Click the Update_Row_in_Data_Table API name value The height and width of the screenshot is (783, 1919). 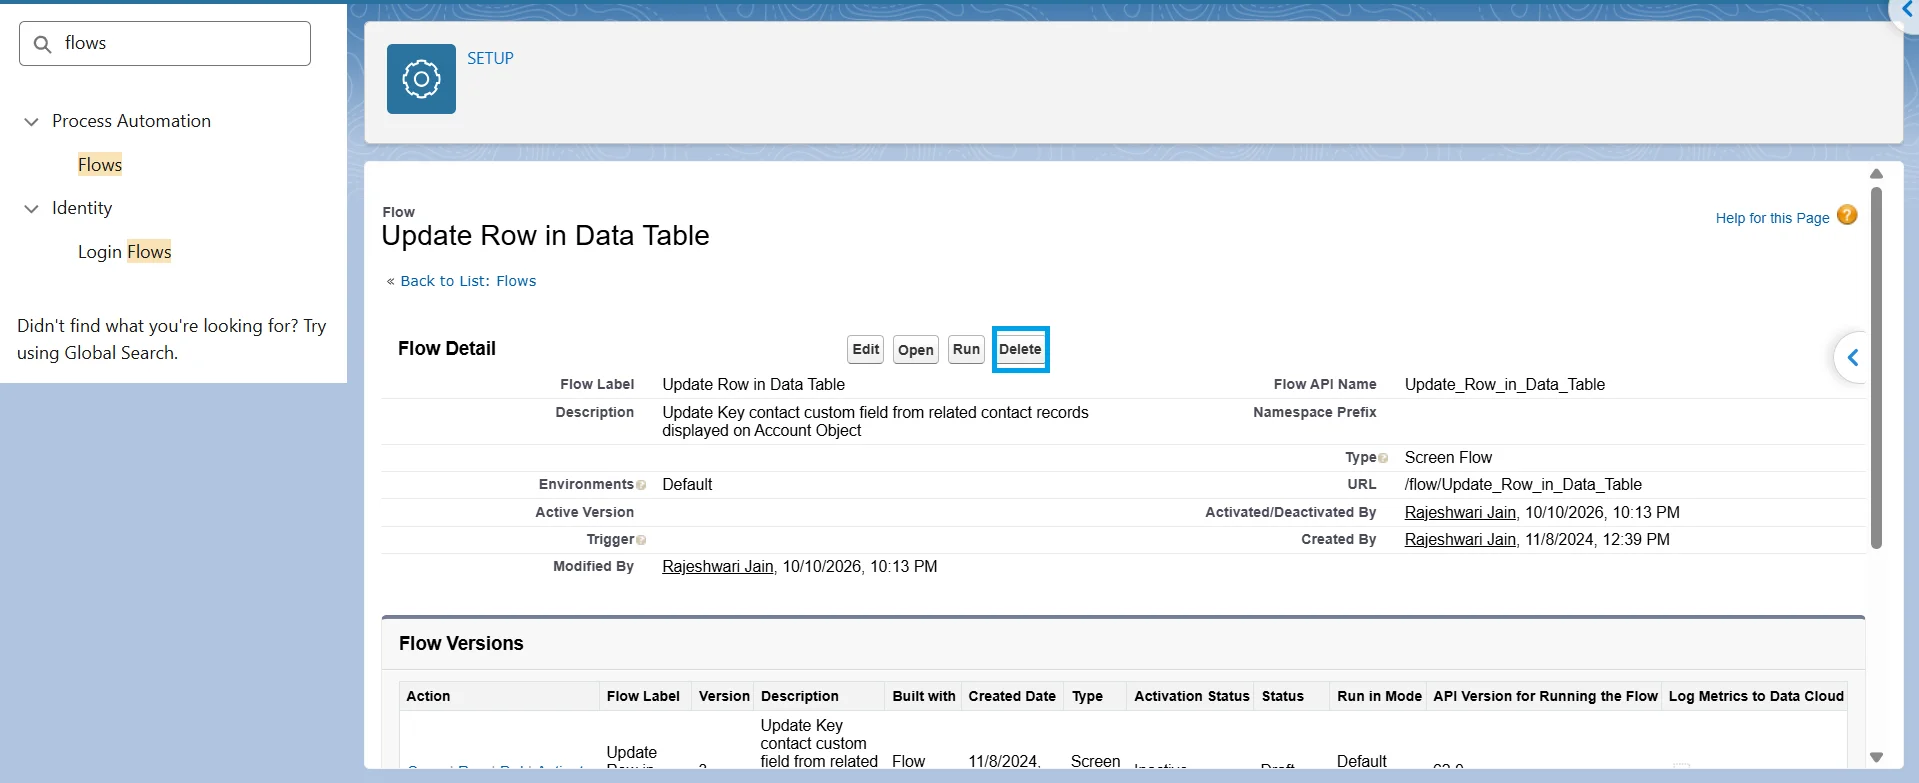point(1505,384)
